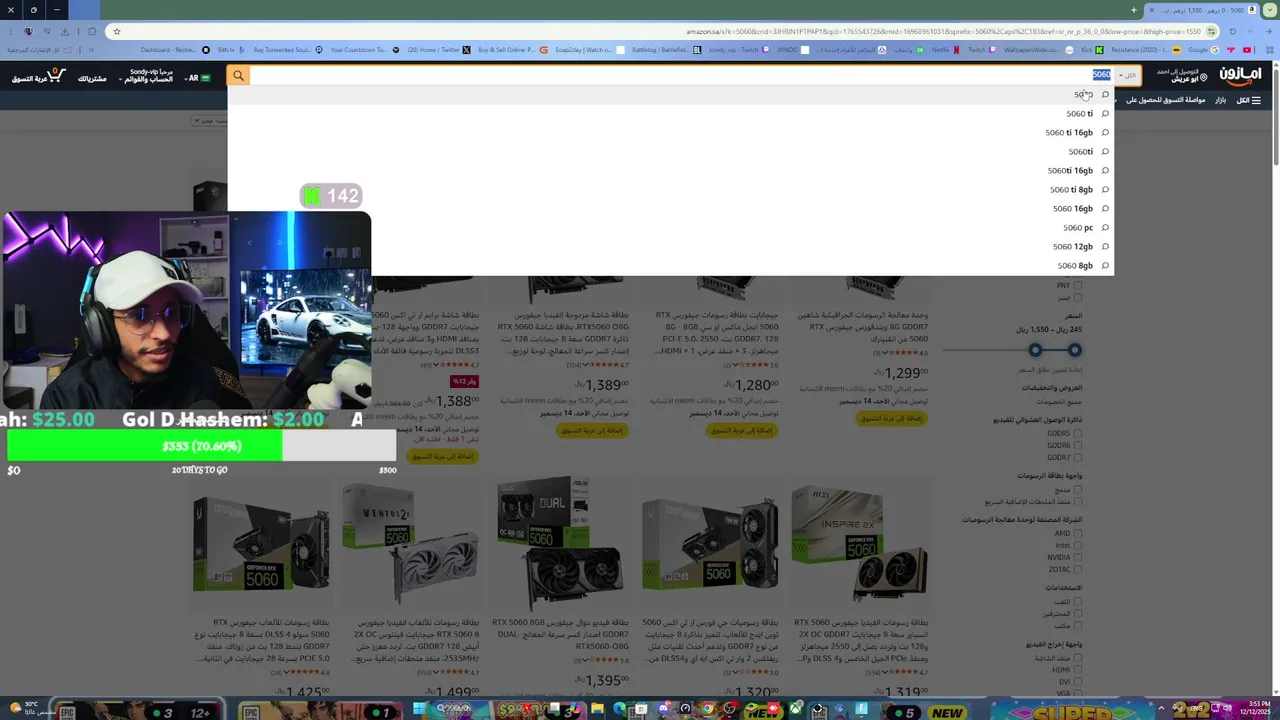Check the GDDR6 memory checkbox
The image size is (1280, 720).
click(x=1077, y=446)
